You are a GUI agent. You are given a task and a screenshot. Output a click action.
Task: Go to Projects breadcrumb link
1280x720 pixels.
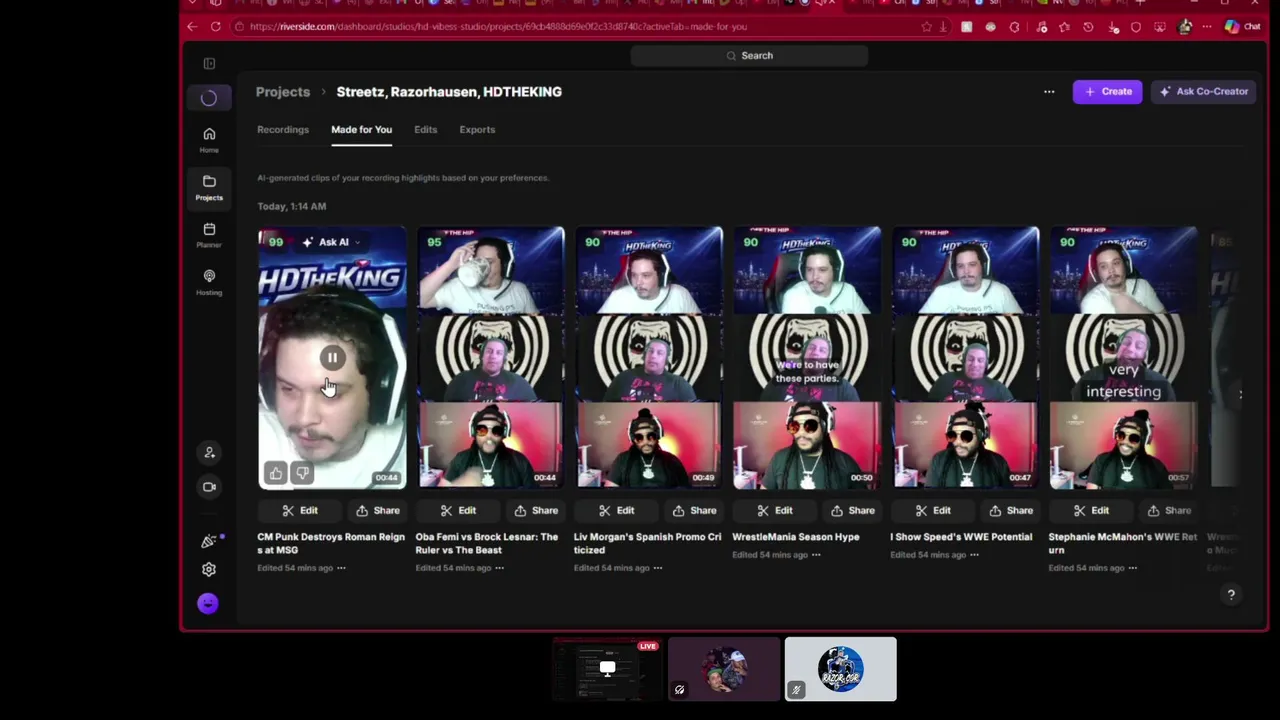coord(283,92)
